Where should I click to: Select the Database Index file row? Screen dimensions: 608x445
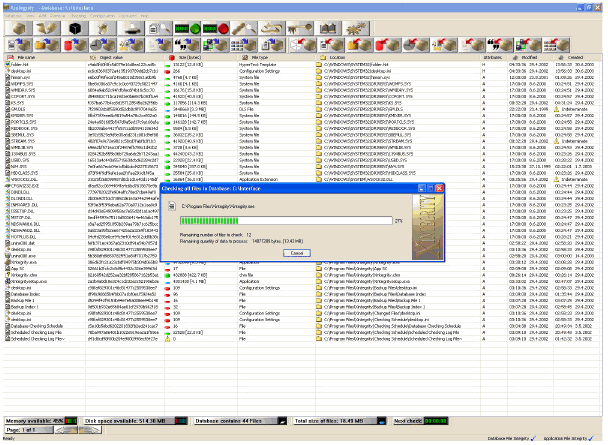[x=302, y=294]
